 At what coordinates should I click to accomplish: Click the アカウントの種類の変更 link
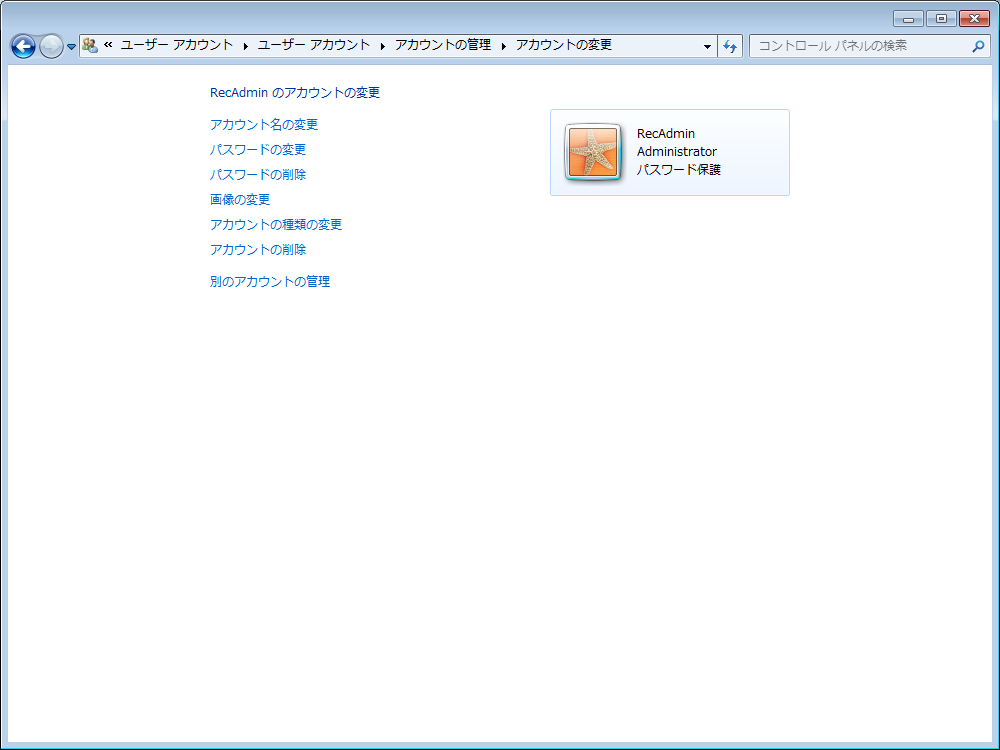tap(276, 225)
